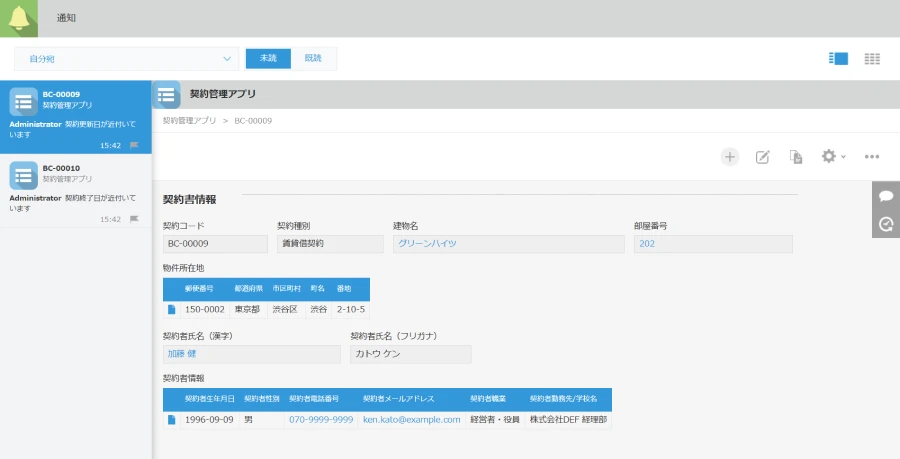Add a new record with plus icon
This screenshot has width=900, height=459.
coord(730,157)
